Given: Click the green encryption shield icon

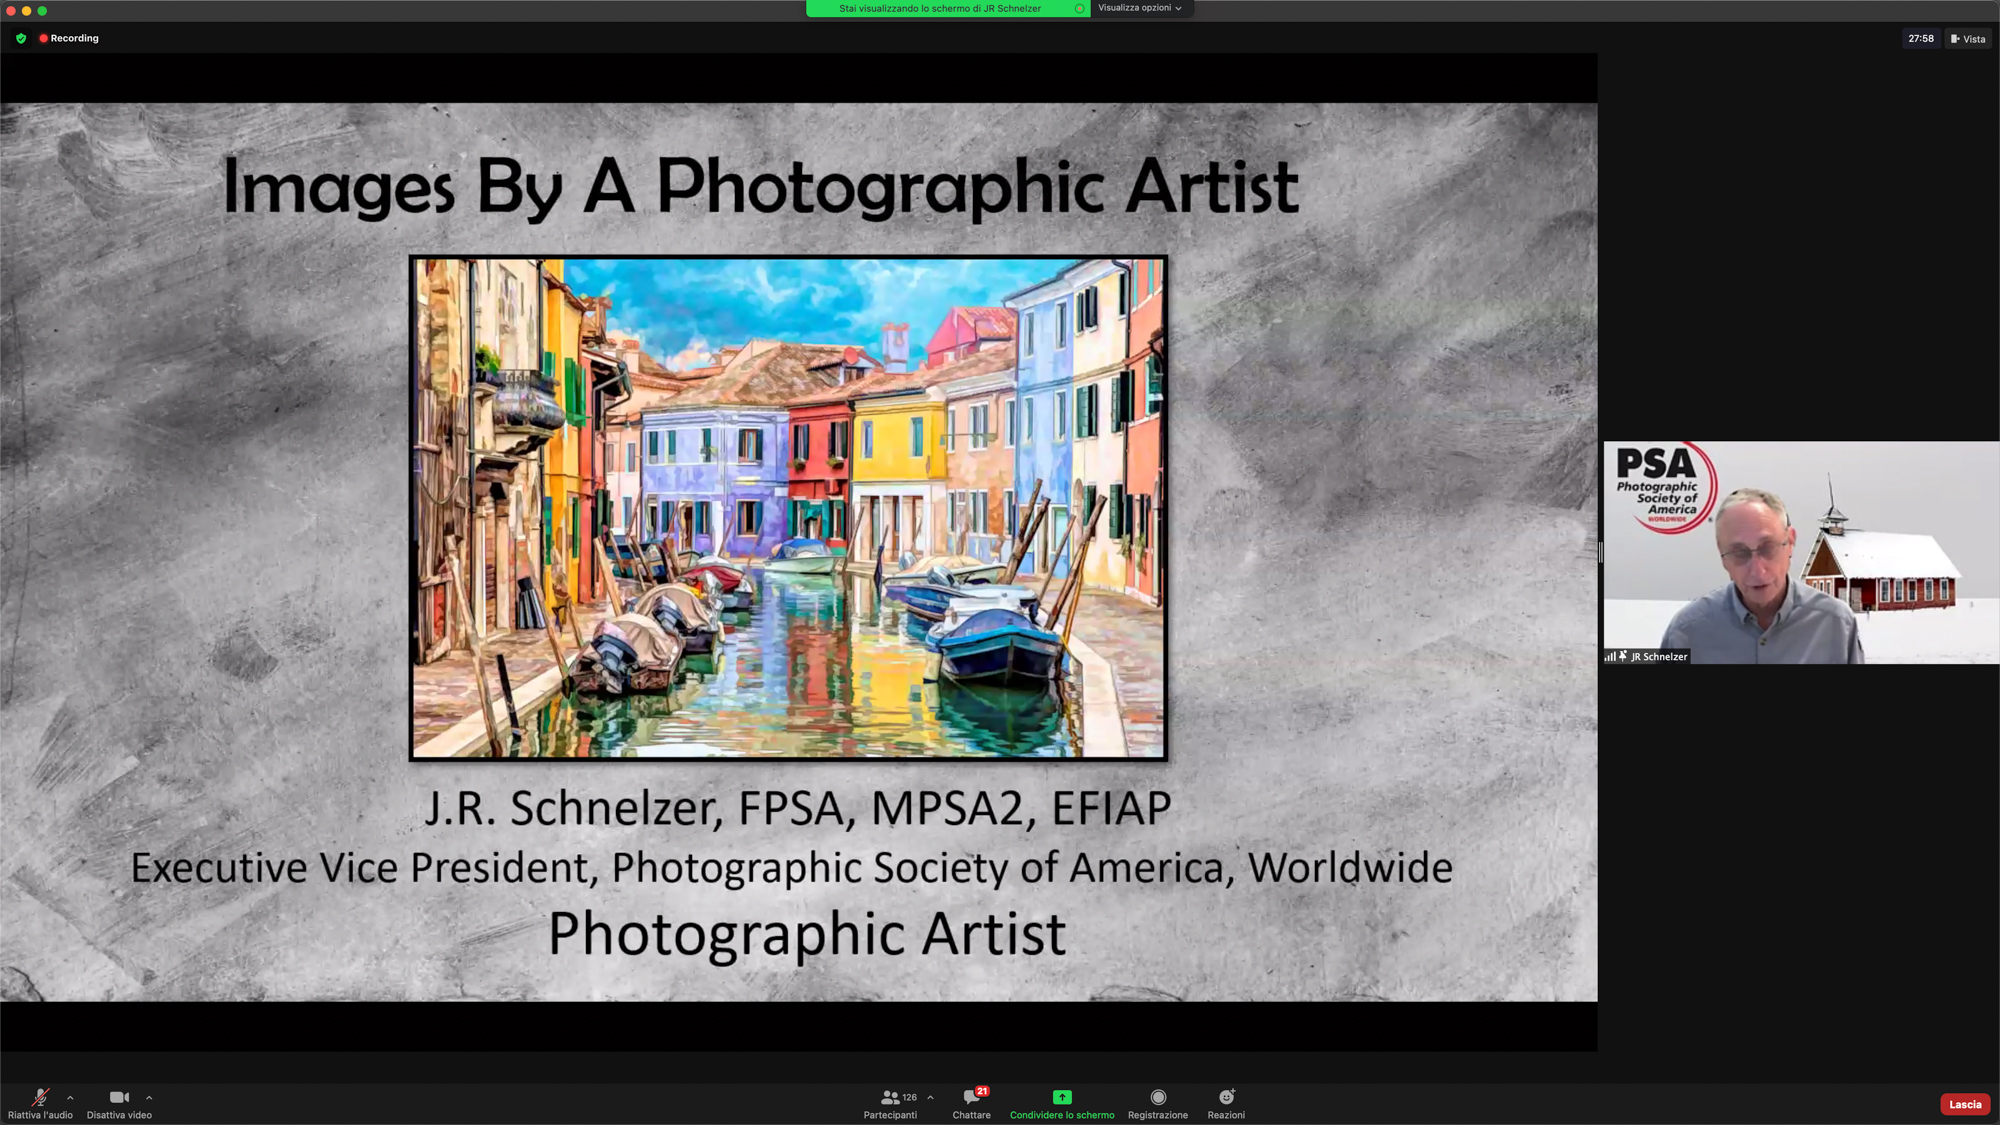Looking at the screenshot, I should click(21, 38).
